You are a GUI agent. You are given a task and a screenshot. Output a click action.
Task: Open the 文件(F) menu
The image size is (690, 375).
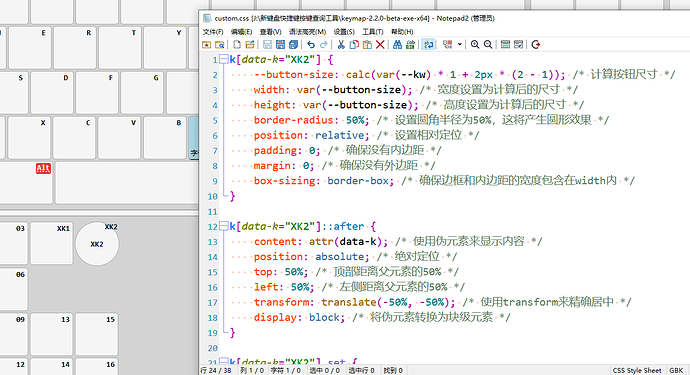[x=213, y=32]
